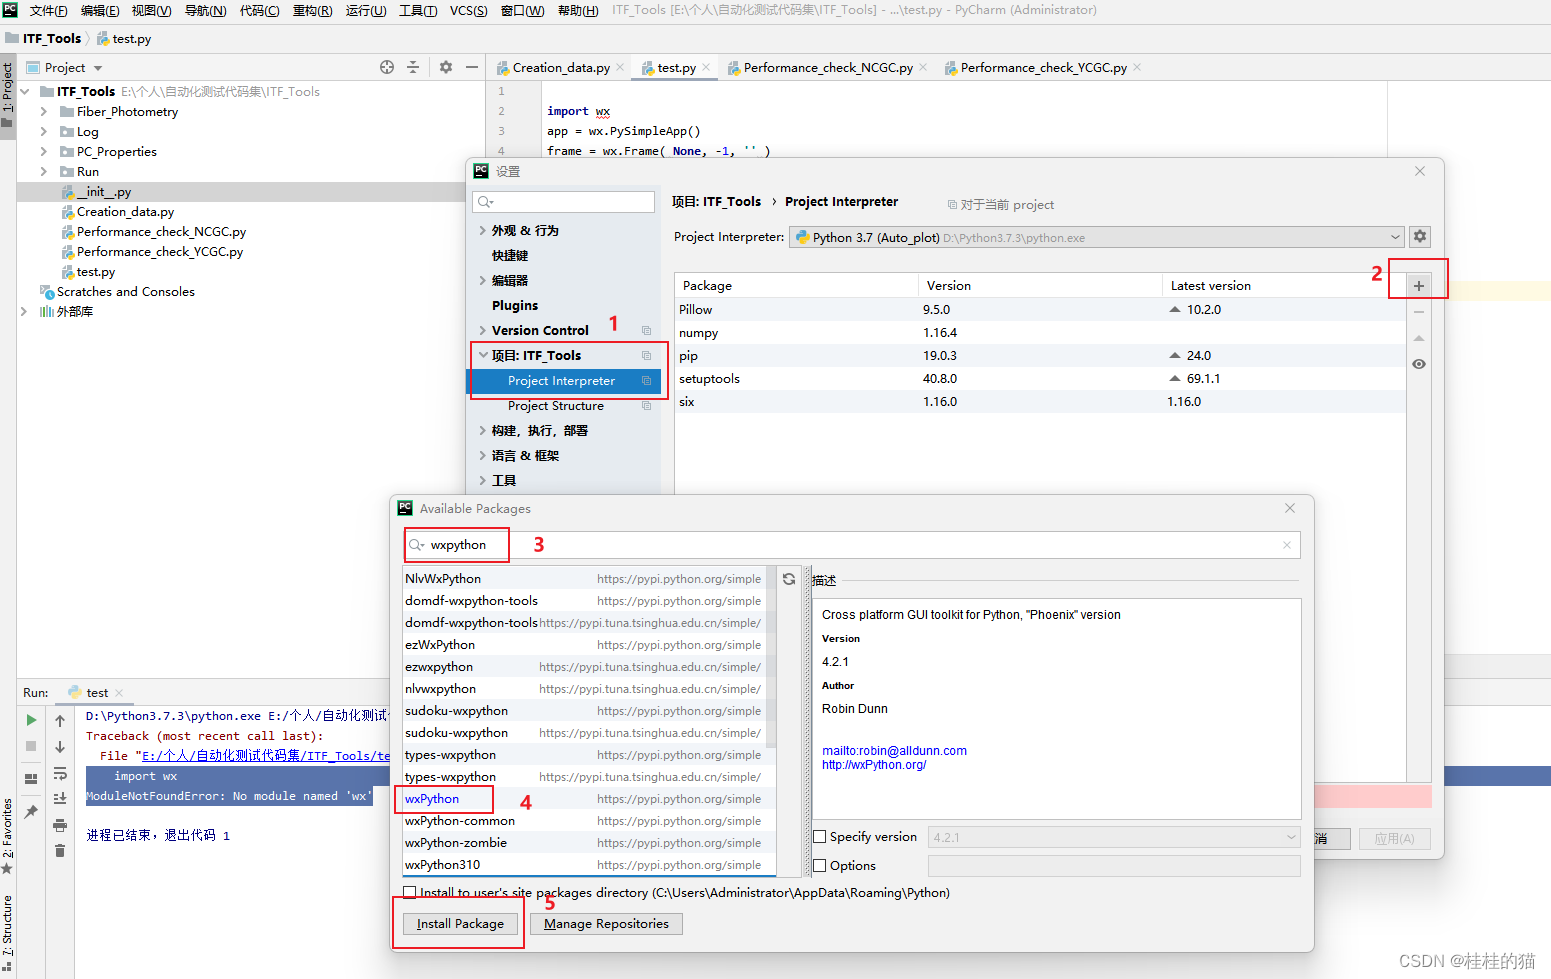Click the settings search field
The height and width of the screenshot is (979, 1551).
point(564,202)
